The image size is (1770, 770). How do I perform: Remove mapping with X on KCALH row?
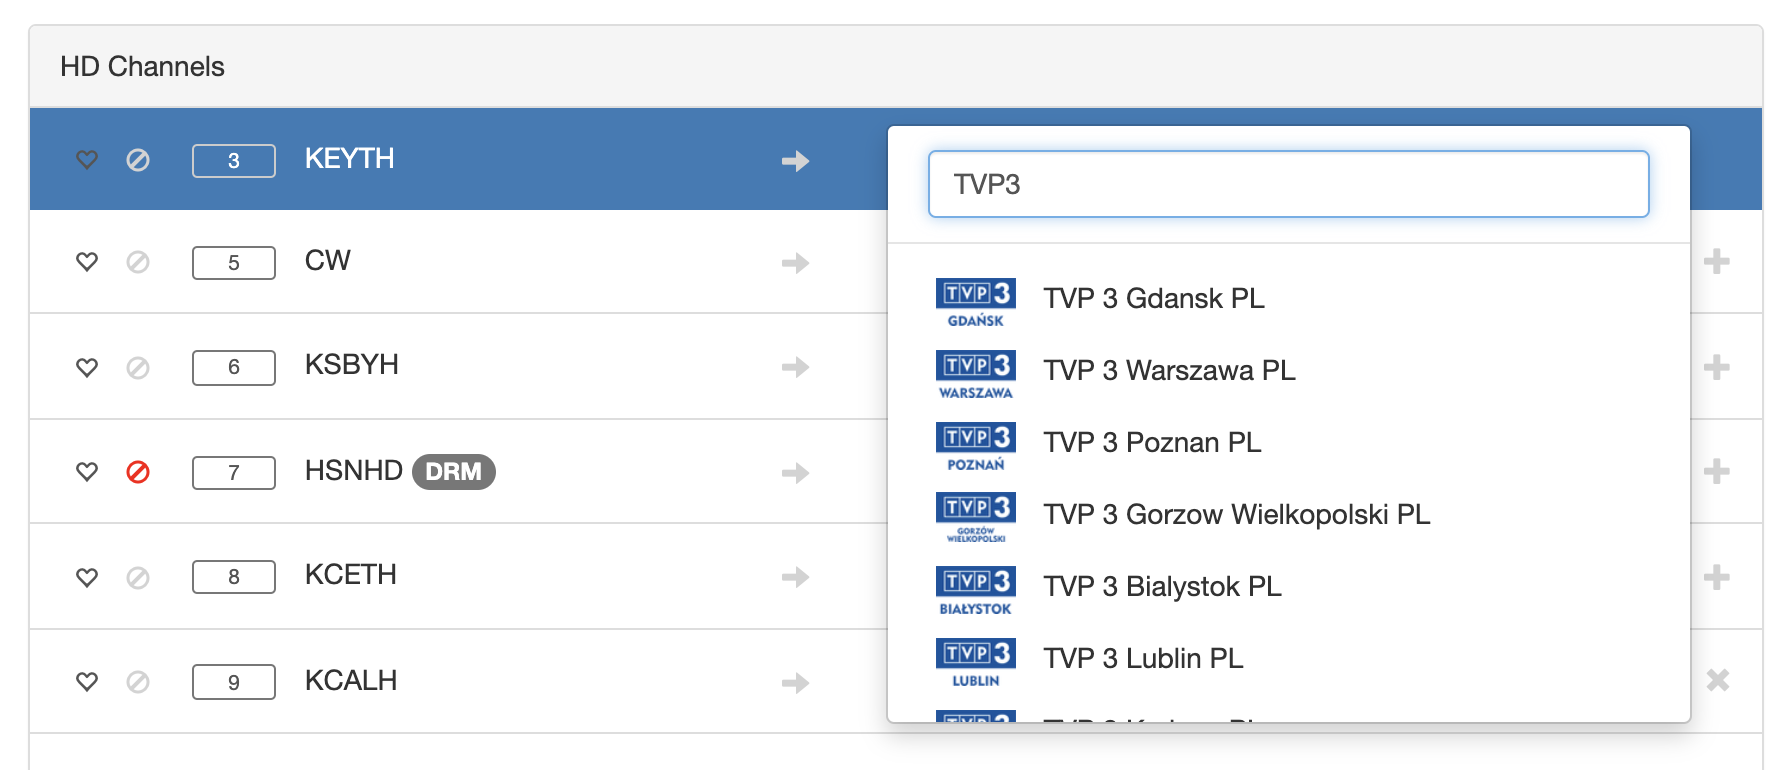[x=1717, y=680]
